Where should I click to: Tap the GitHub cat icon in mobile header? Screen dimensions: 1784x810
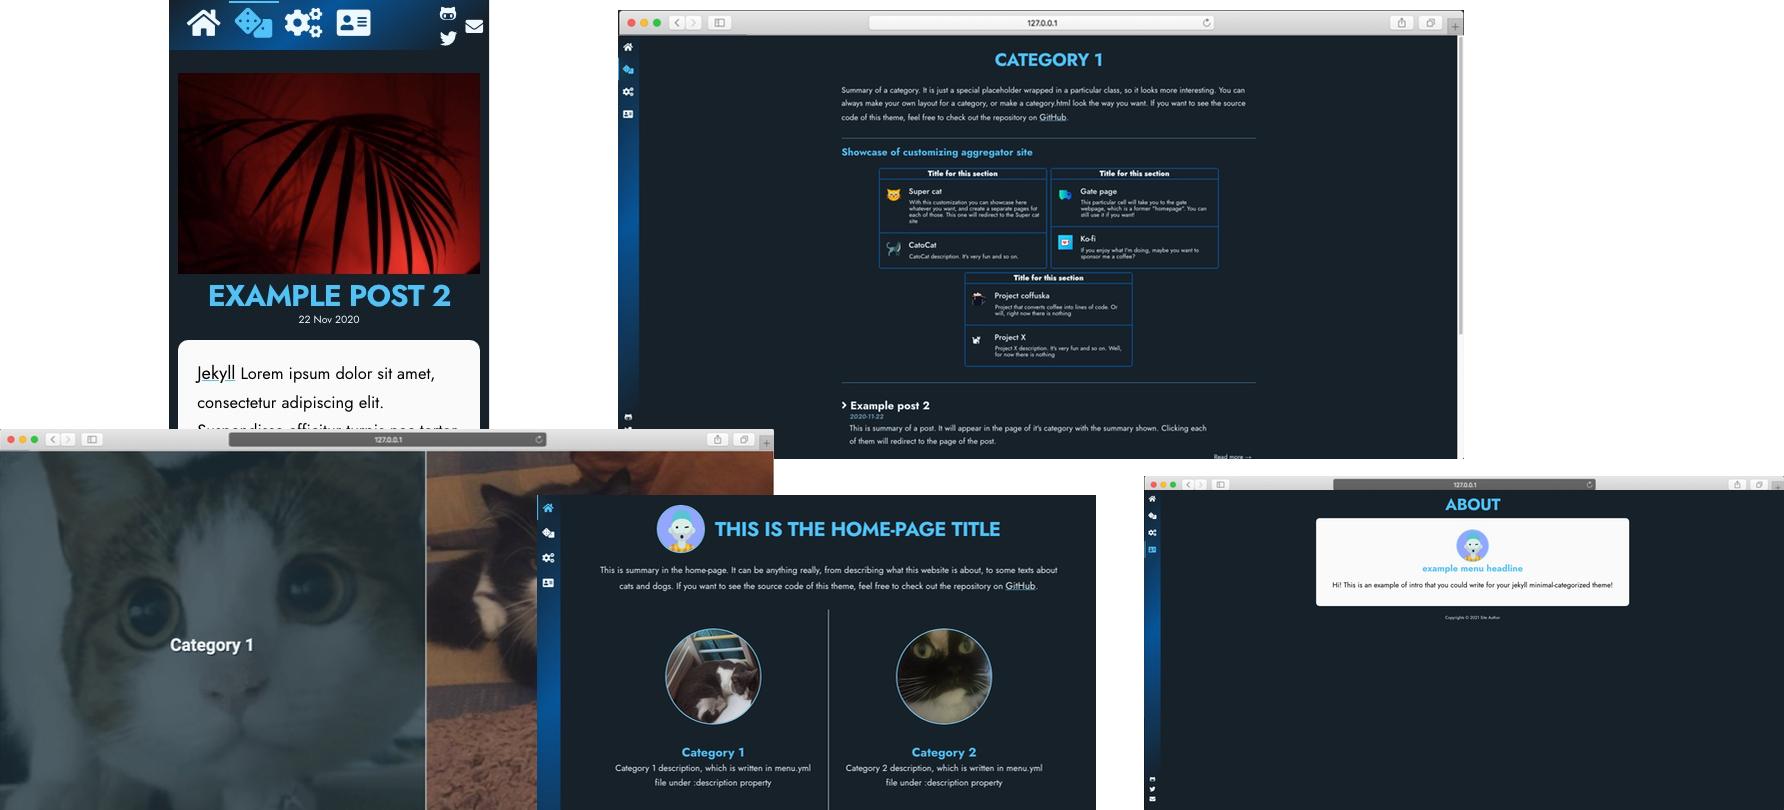[x=448, y=13]
